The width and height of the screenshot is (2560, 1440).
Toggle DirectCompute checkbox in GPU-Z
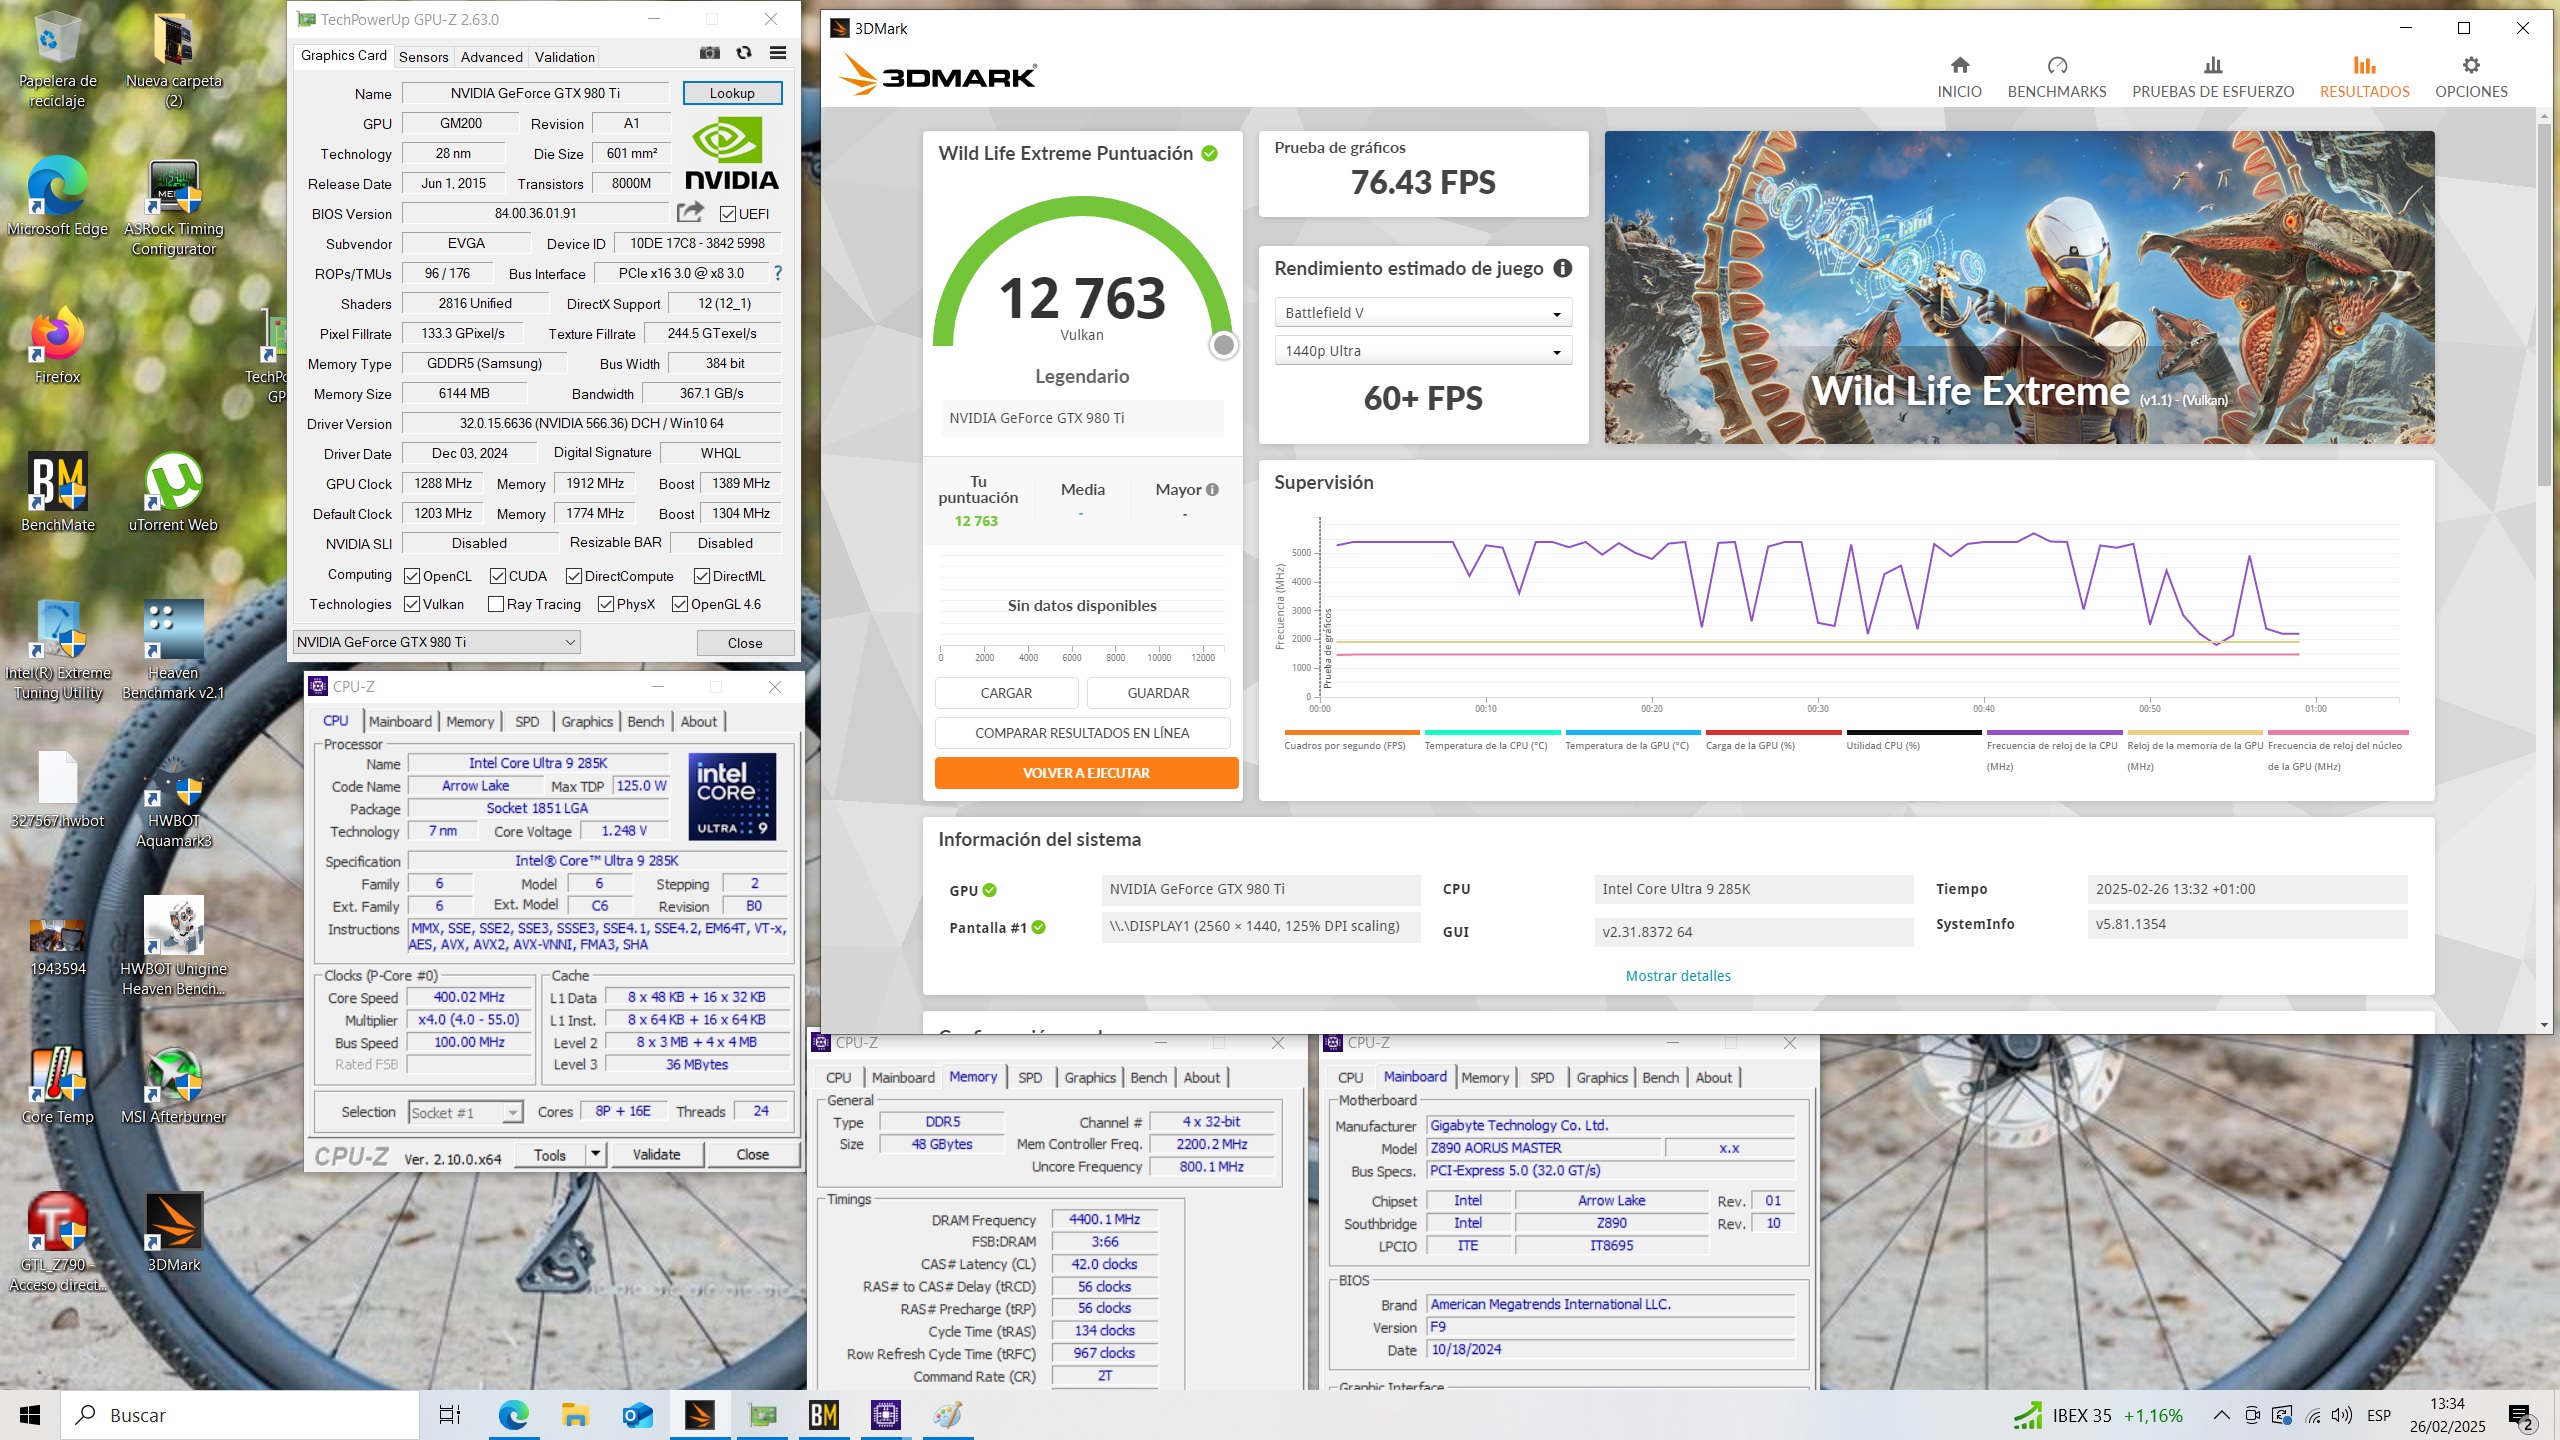pos(573,576)
